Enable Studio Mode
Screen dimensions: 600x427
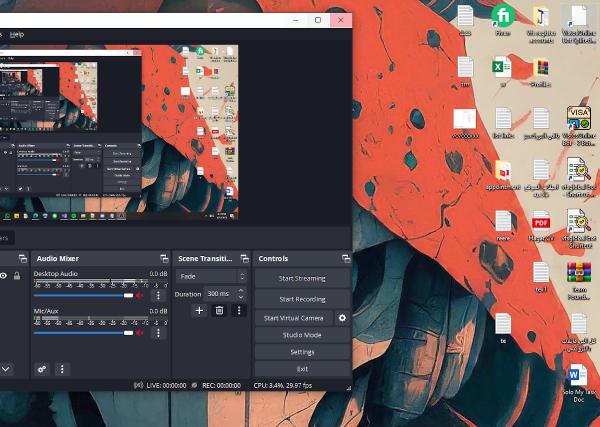(302, 335)
